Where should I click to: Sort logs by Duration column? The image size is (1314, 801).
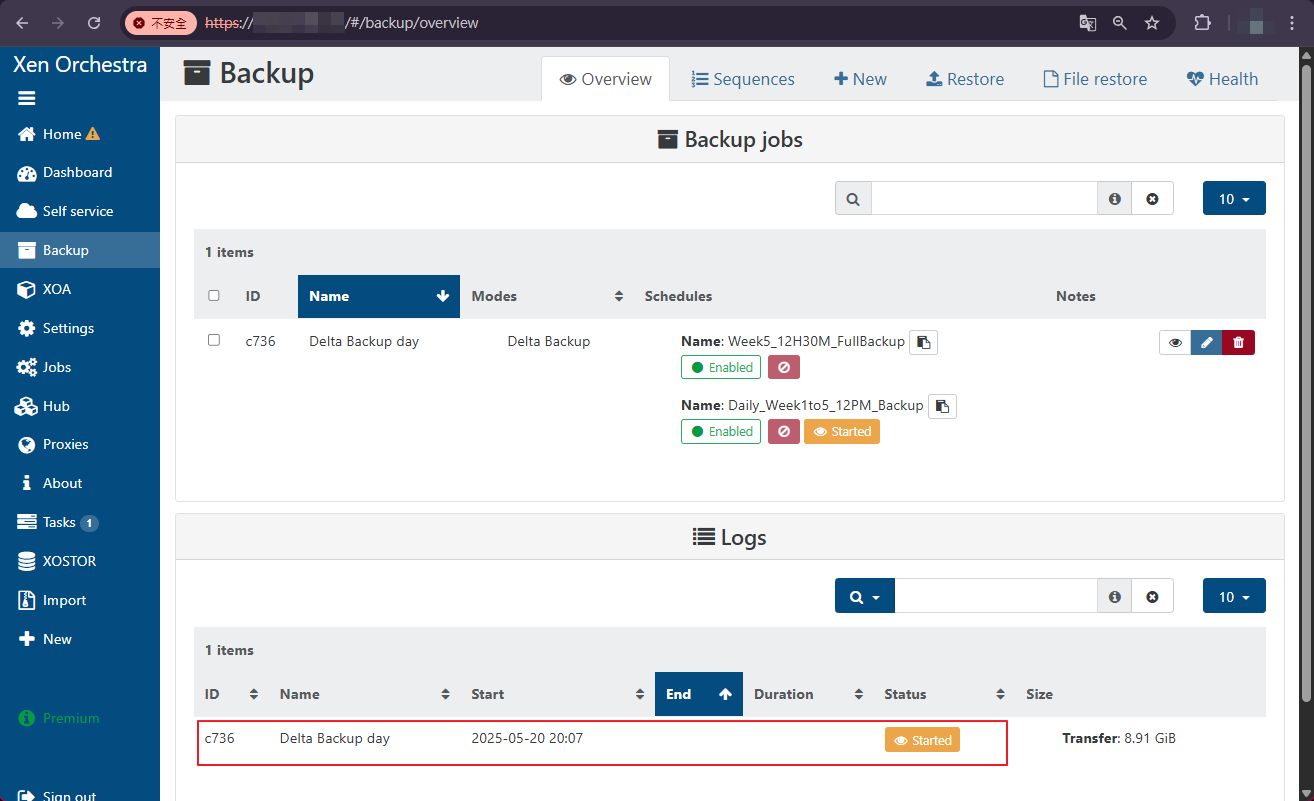[808, 694]
